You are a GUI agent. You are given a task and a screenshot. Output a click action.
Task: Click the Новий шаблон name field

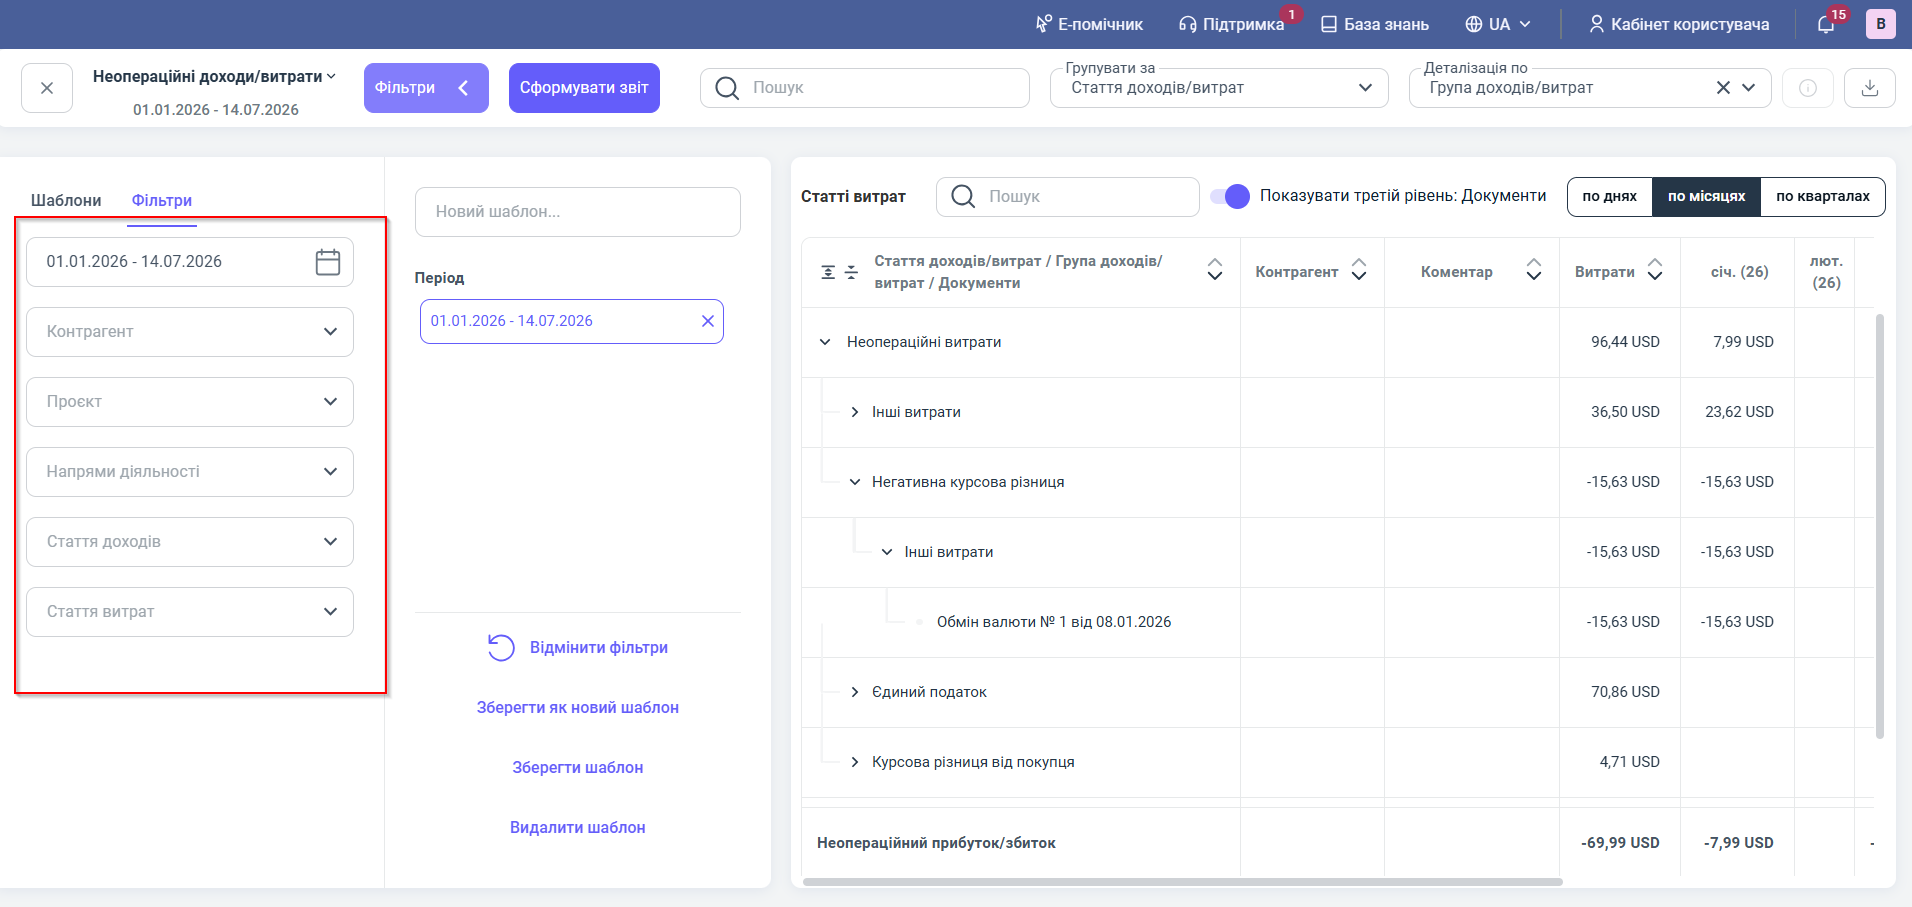578,212
